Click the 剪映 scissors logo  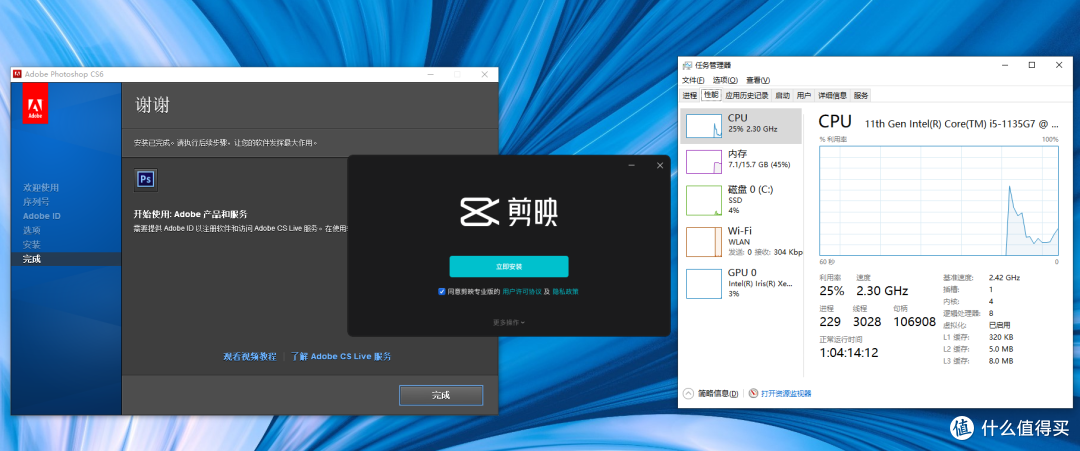coord(478,213)
